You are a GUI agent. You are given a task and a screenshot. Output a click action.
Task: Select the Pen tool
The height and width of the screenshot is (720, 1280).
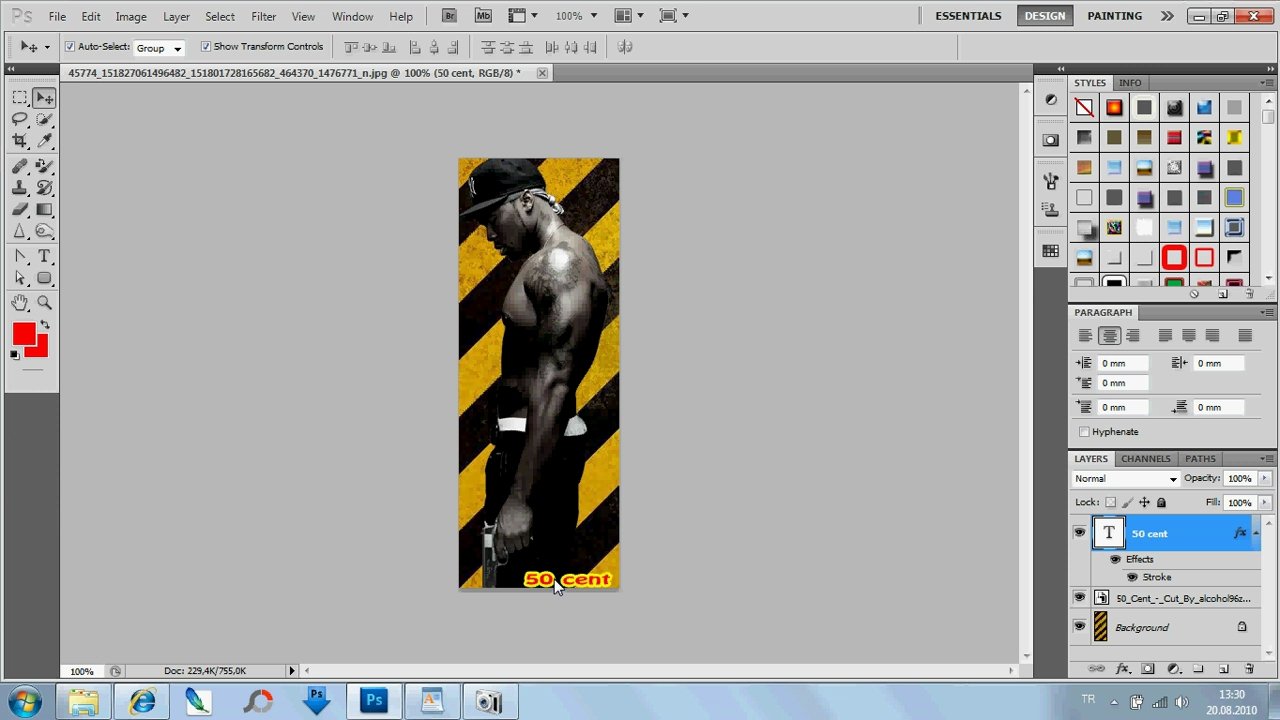tap(20, 257)
